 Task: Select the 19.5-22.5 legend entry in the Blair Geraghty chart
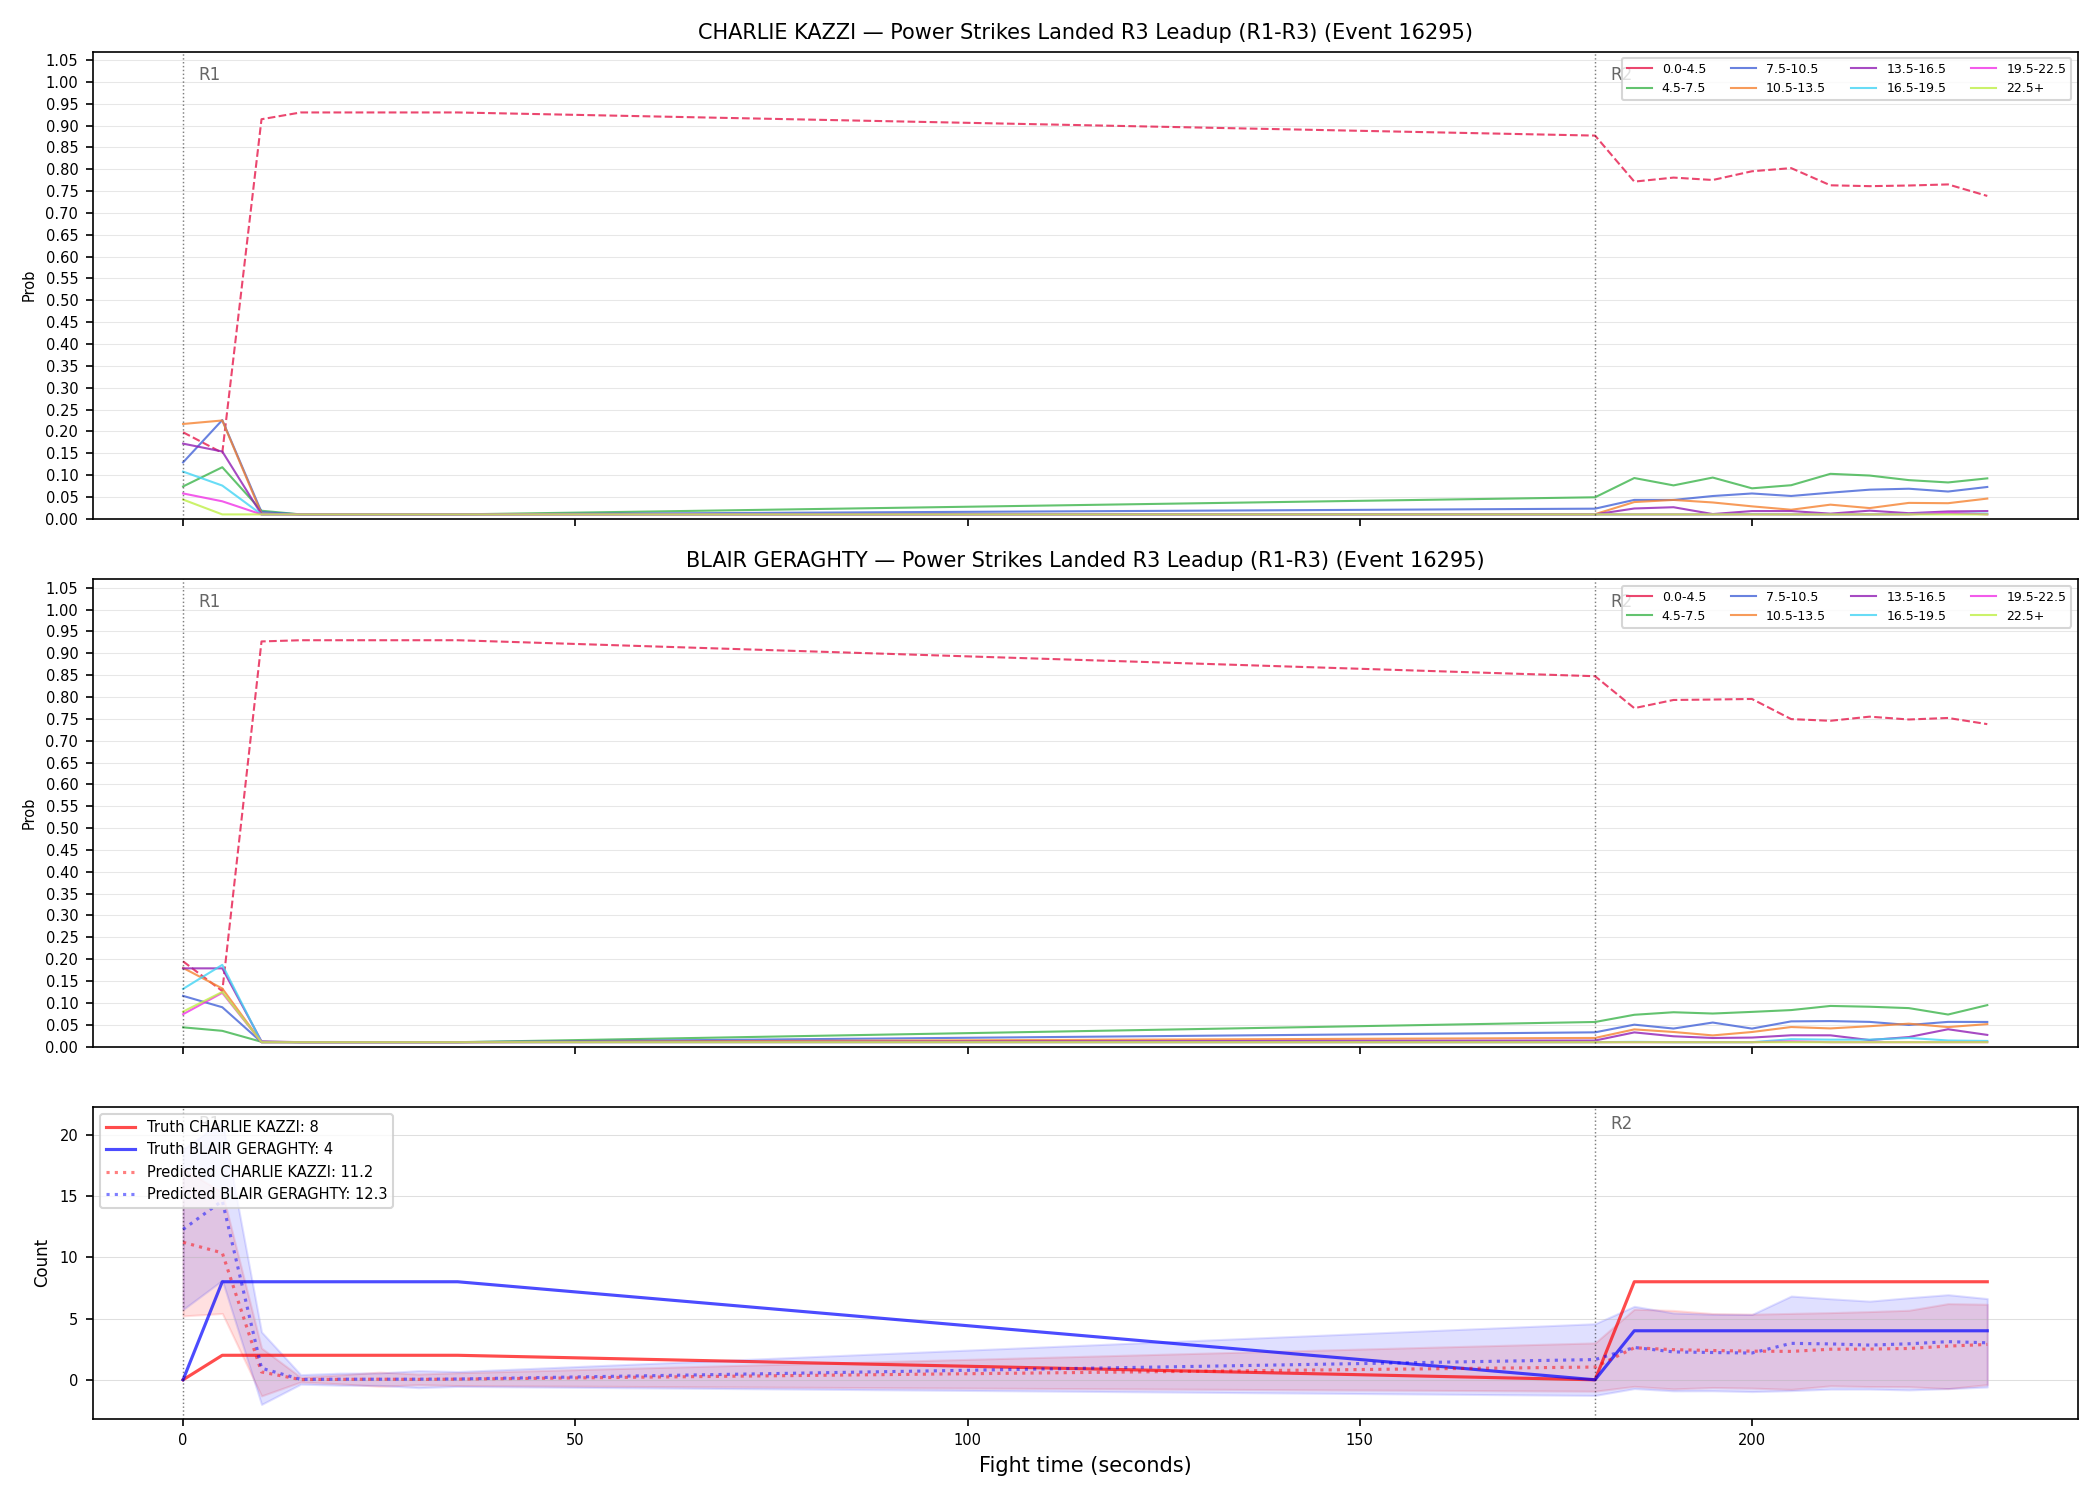coord(2019,597)
